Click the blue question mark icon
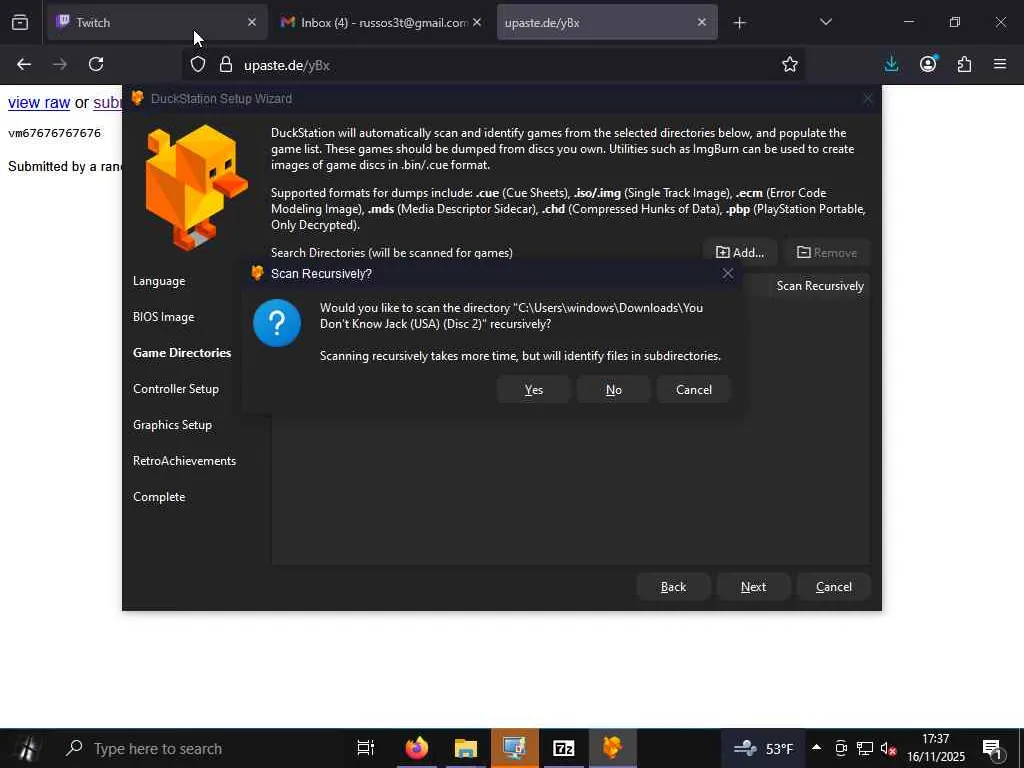The width and height of the screenshot is (1024, 768). [x=277, y=323]
